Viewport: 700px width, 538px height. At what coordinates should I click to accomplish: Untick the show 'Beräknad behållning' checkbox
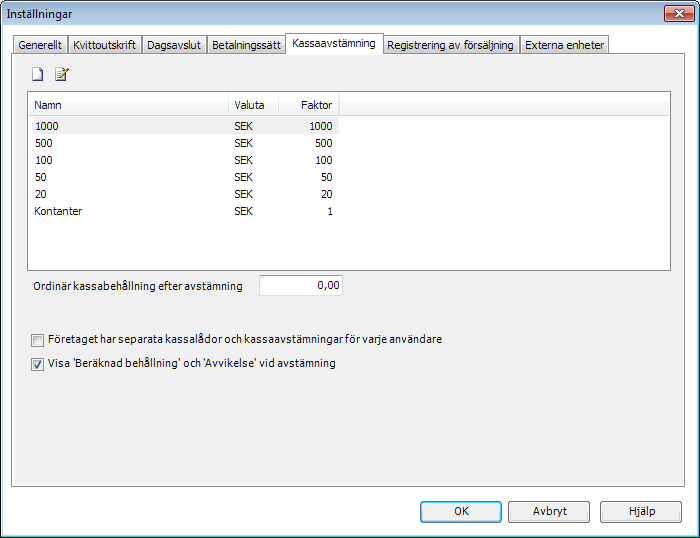(38, 364)
